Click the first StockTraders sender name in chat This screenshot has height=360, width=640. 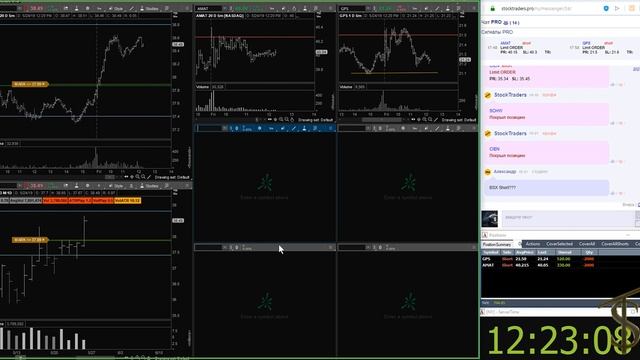pyautogui.click(x=510, y=95)
